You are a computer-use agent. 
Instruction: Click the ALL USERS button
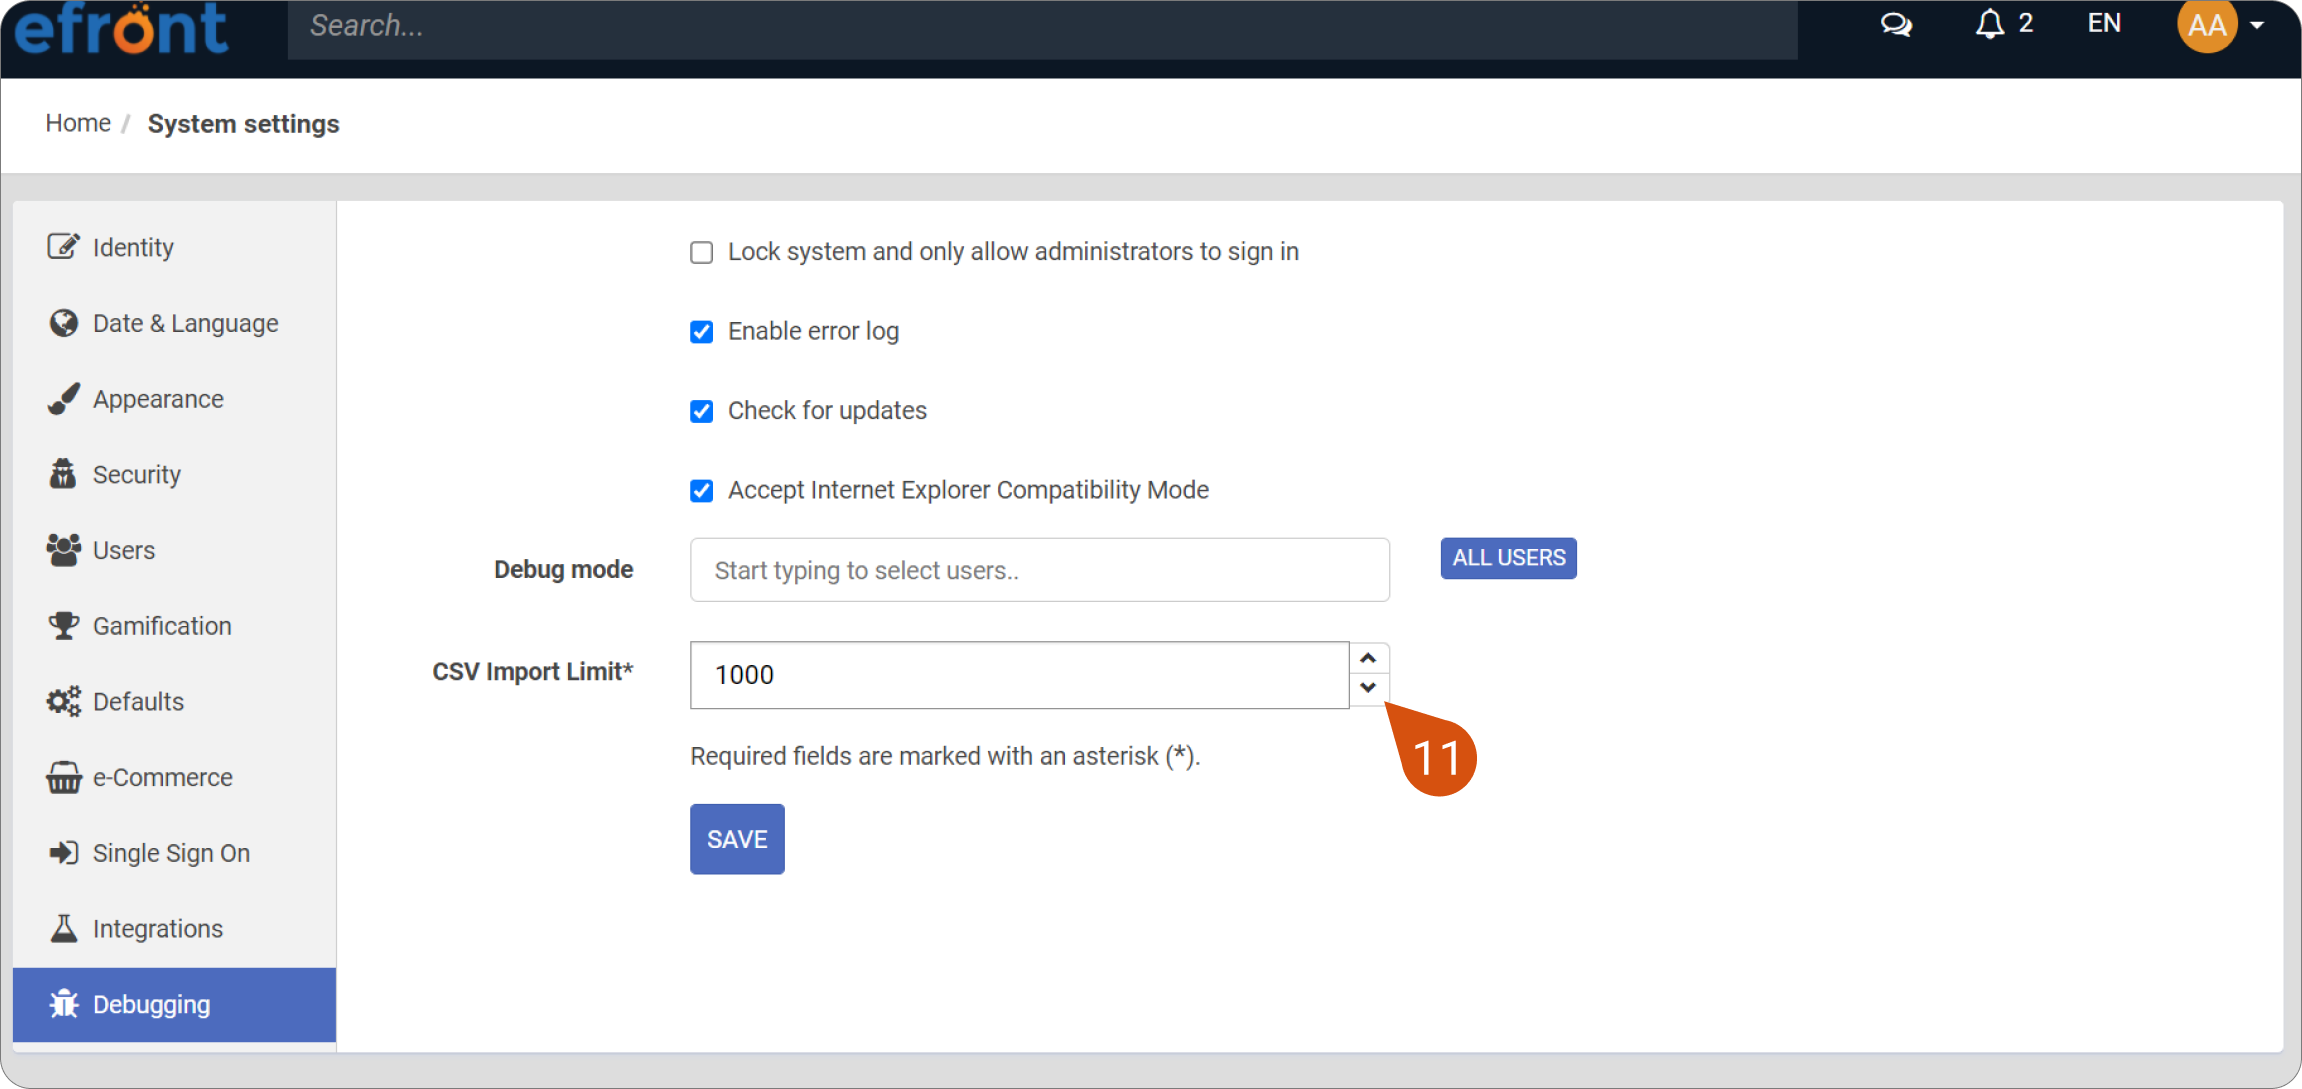coord(1508,558)
